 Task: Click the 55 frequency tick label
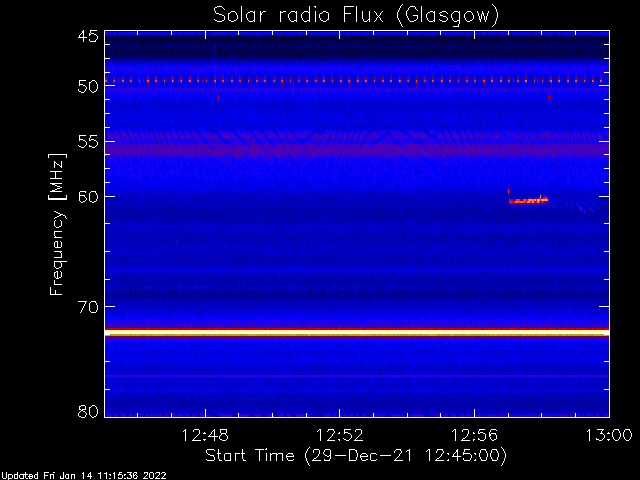88,142
